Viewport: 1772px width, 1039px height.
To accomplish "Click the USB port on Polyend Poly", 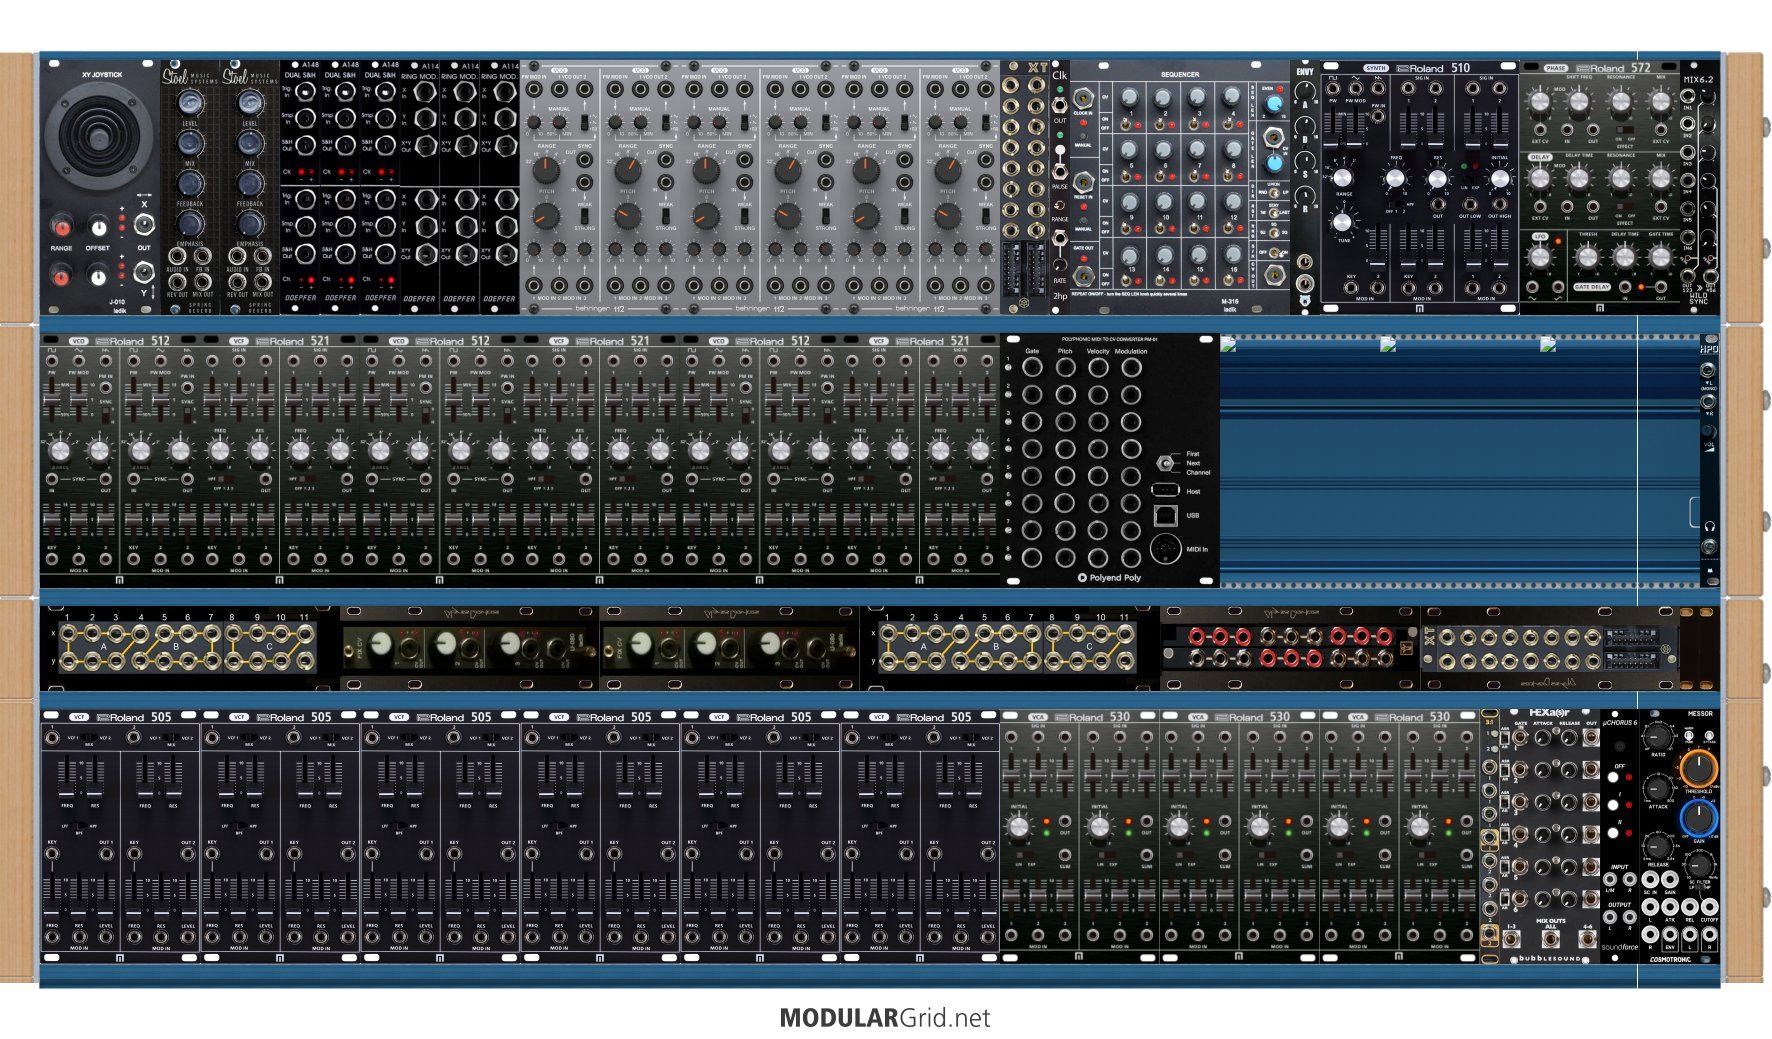I will click(1165, 515).
